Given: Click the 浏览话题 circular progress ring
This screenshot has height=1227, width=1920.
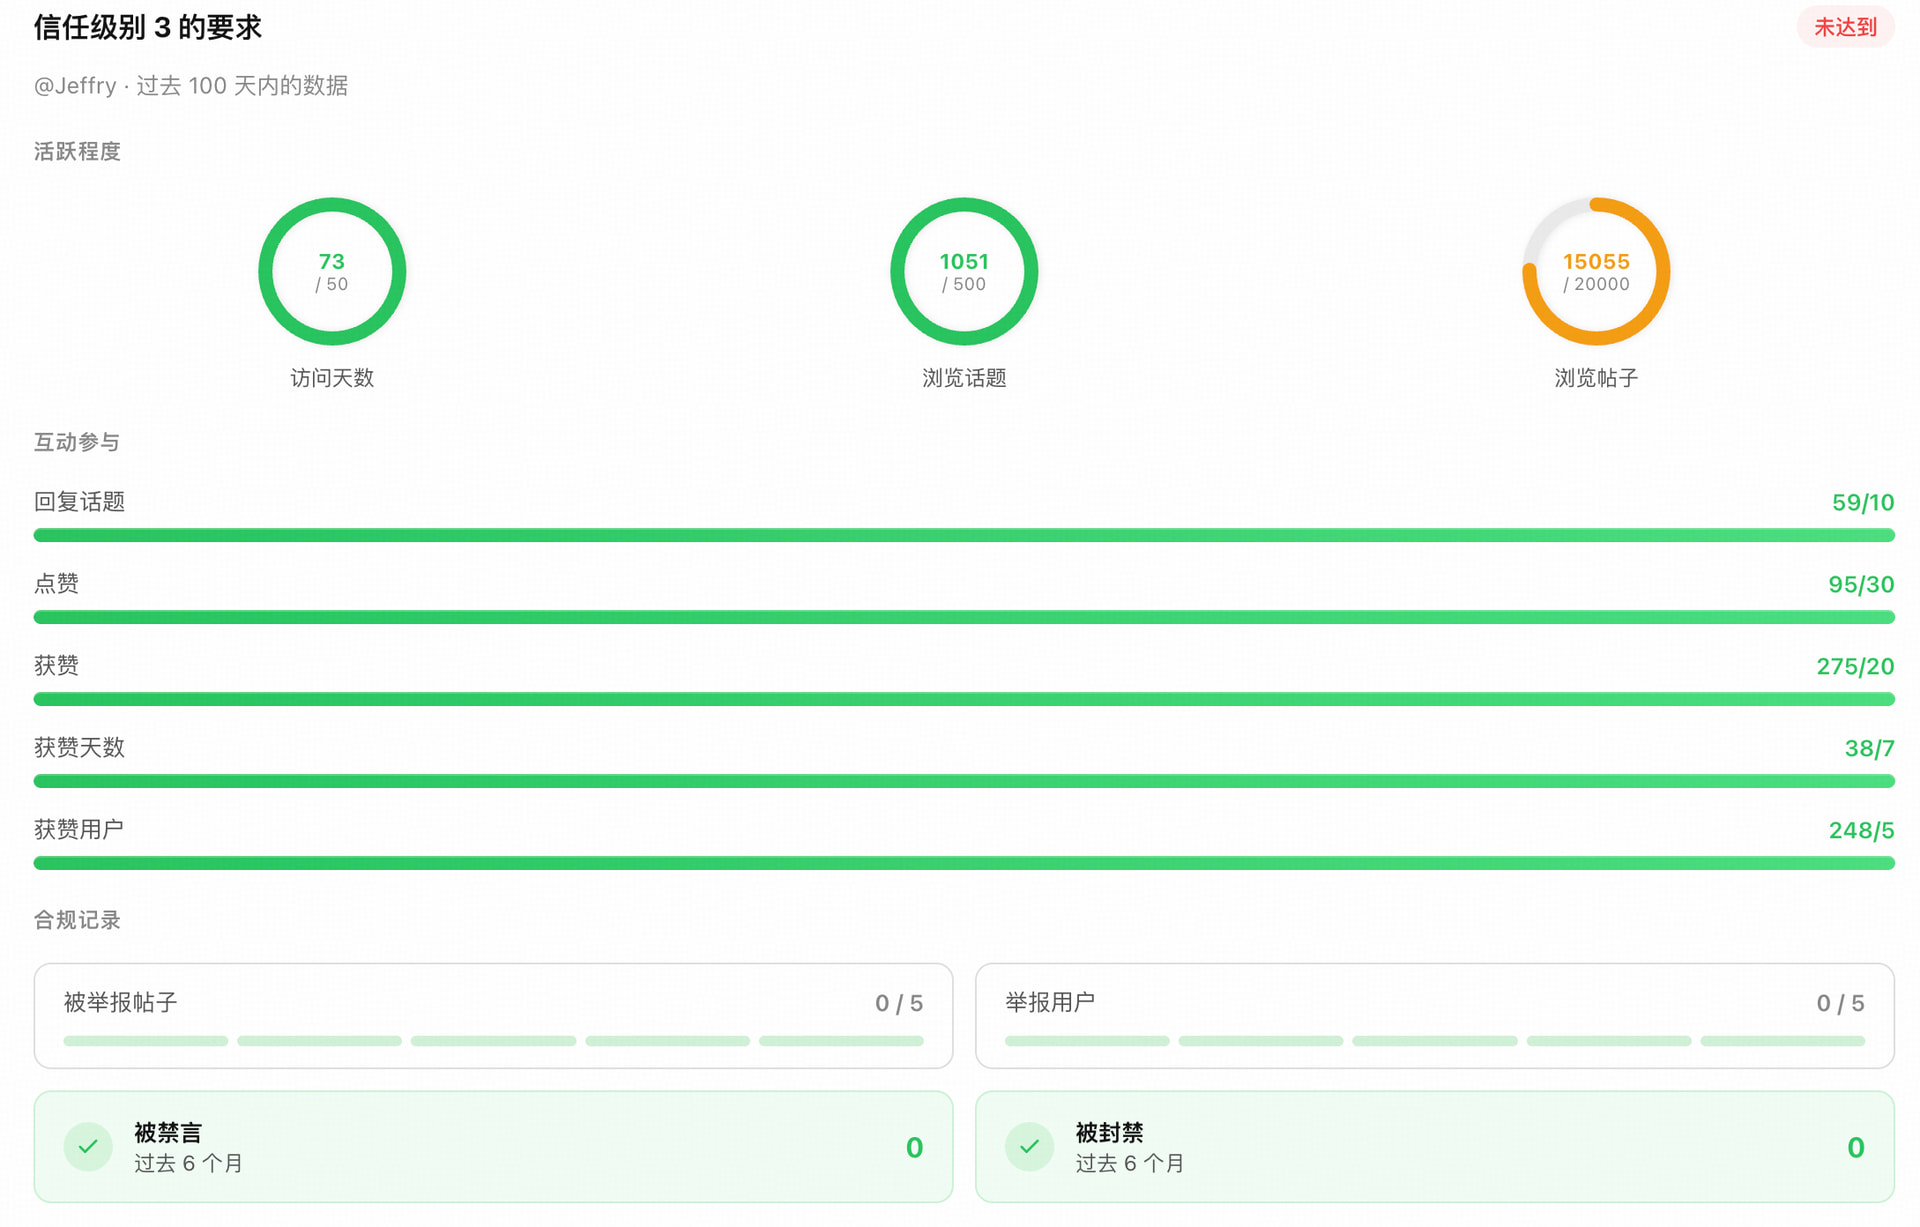Looking at the screenshot, I should [x=964, y=271].
